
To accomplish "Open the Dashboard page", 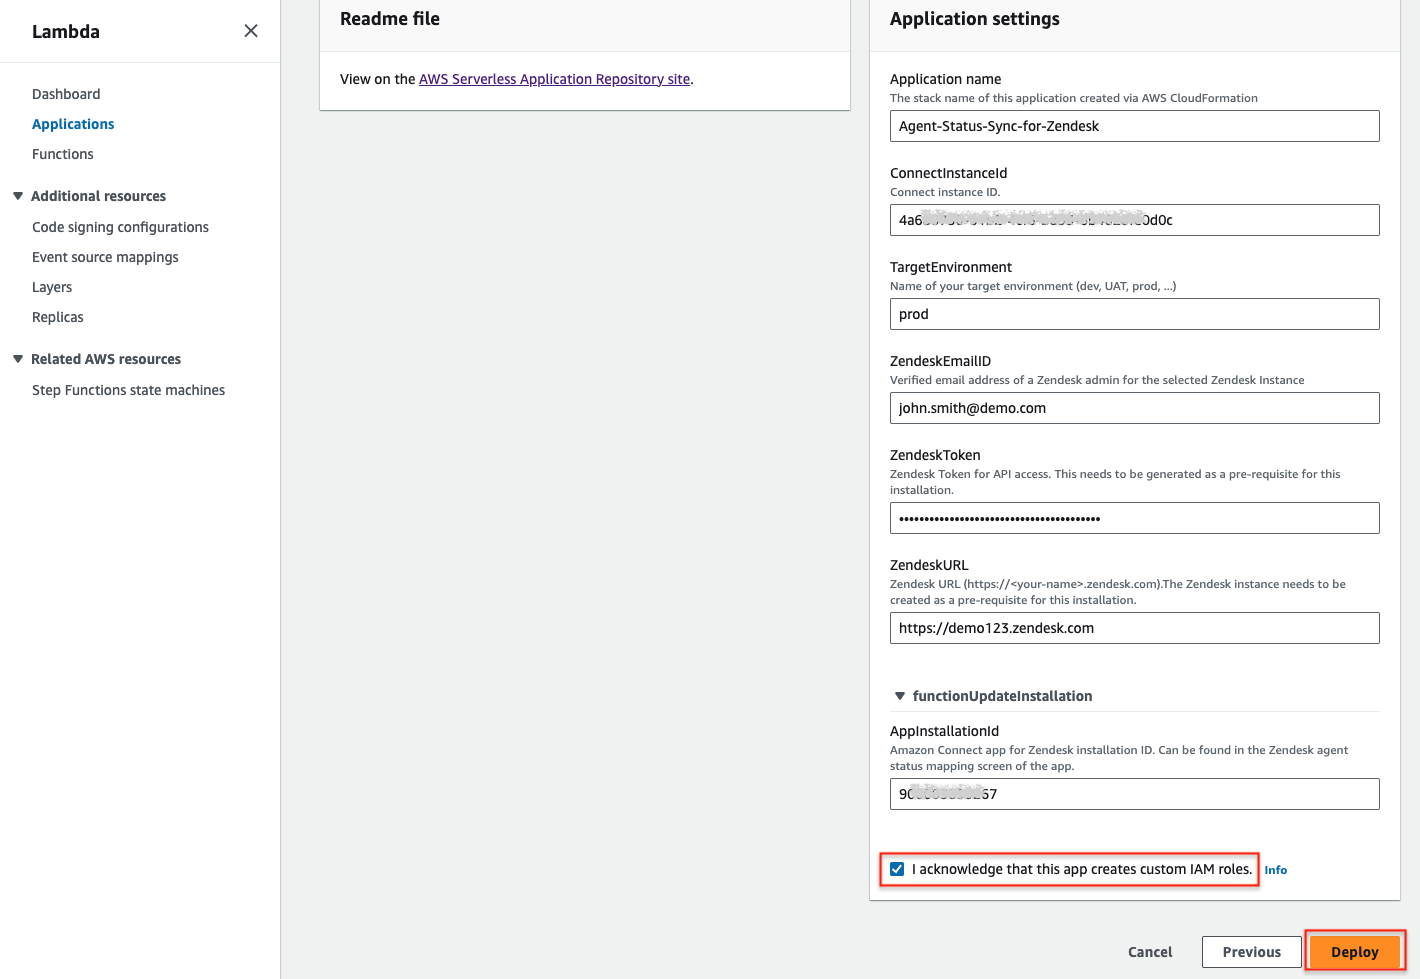I will pos(66,94).
